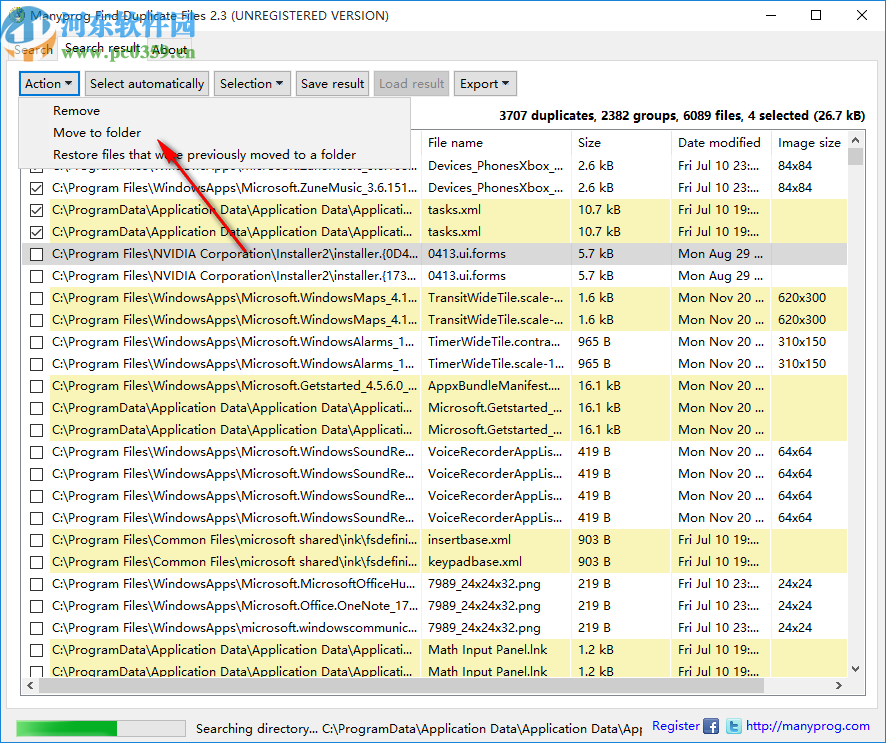Choose Move to folder from the menu
The width and height of the screenshot is (886, 743).
[95, 132]
